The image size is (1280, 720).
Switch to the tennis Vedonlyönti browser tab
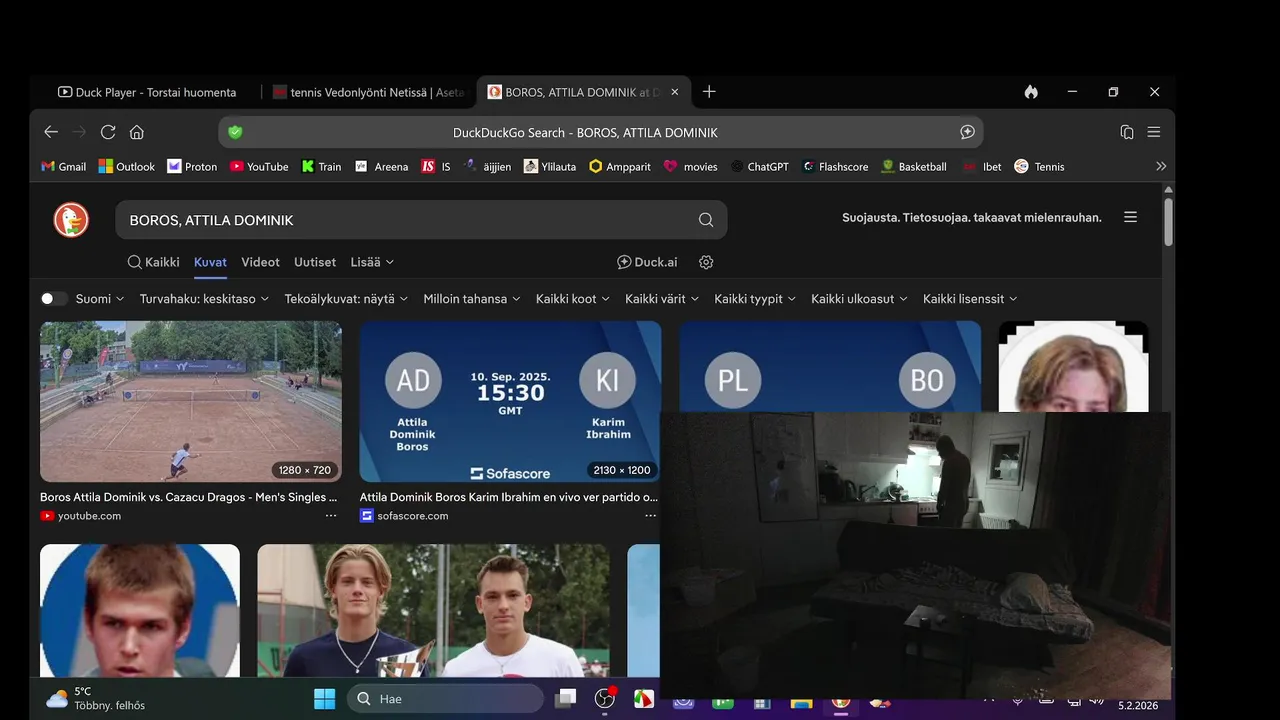pos(368,92)
